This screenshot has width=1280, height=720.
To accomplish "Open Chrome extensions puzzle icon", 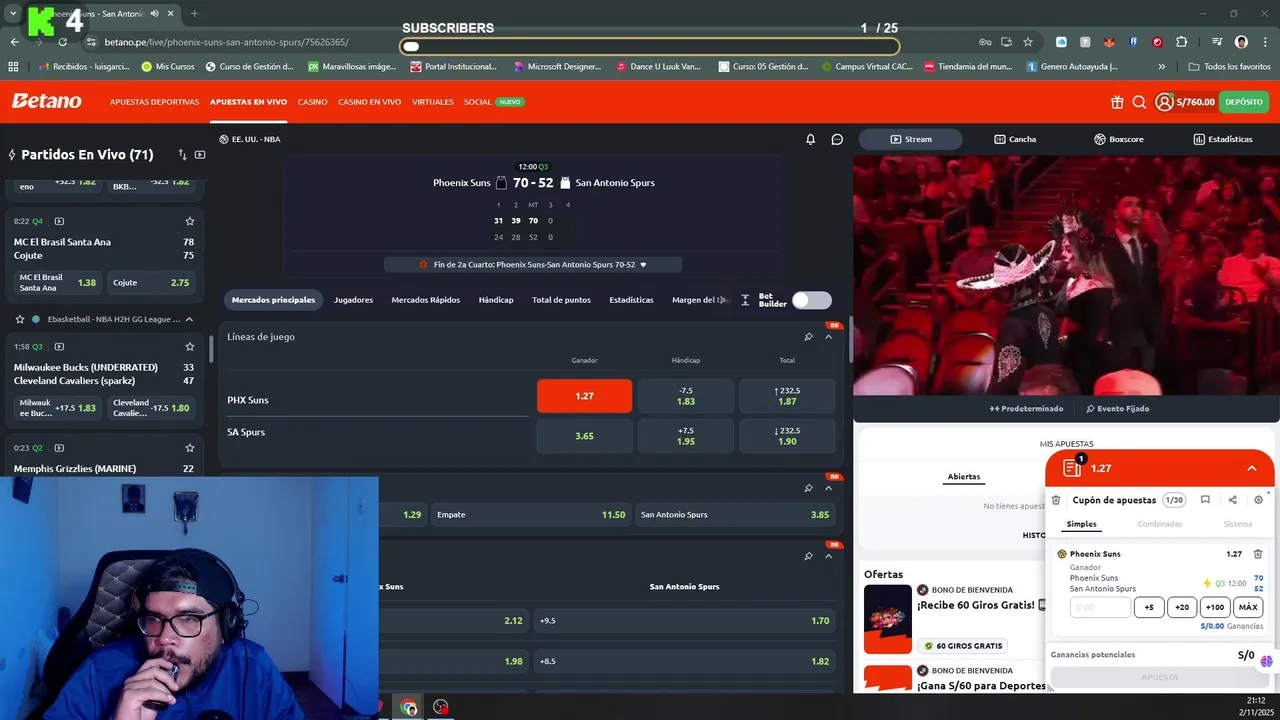I will (x=1182, y=42).
